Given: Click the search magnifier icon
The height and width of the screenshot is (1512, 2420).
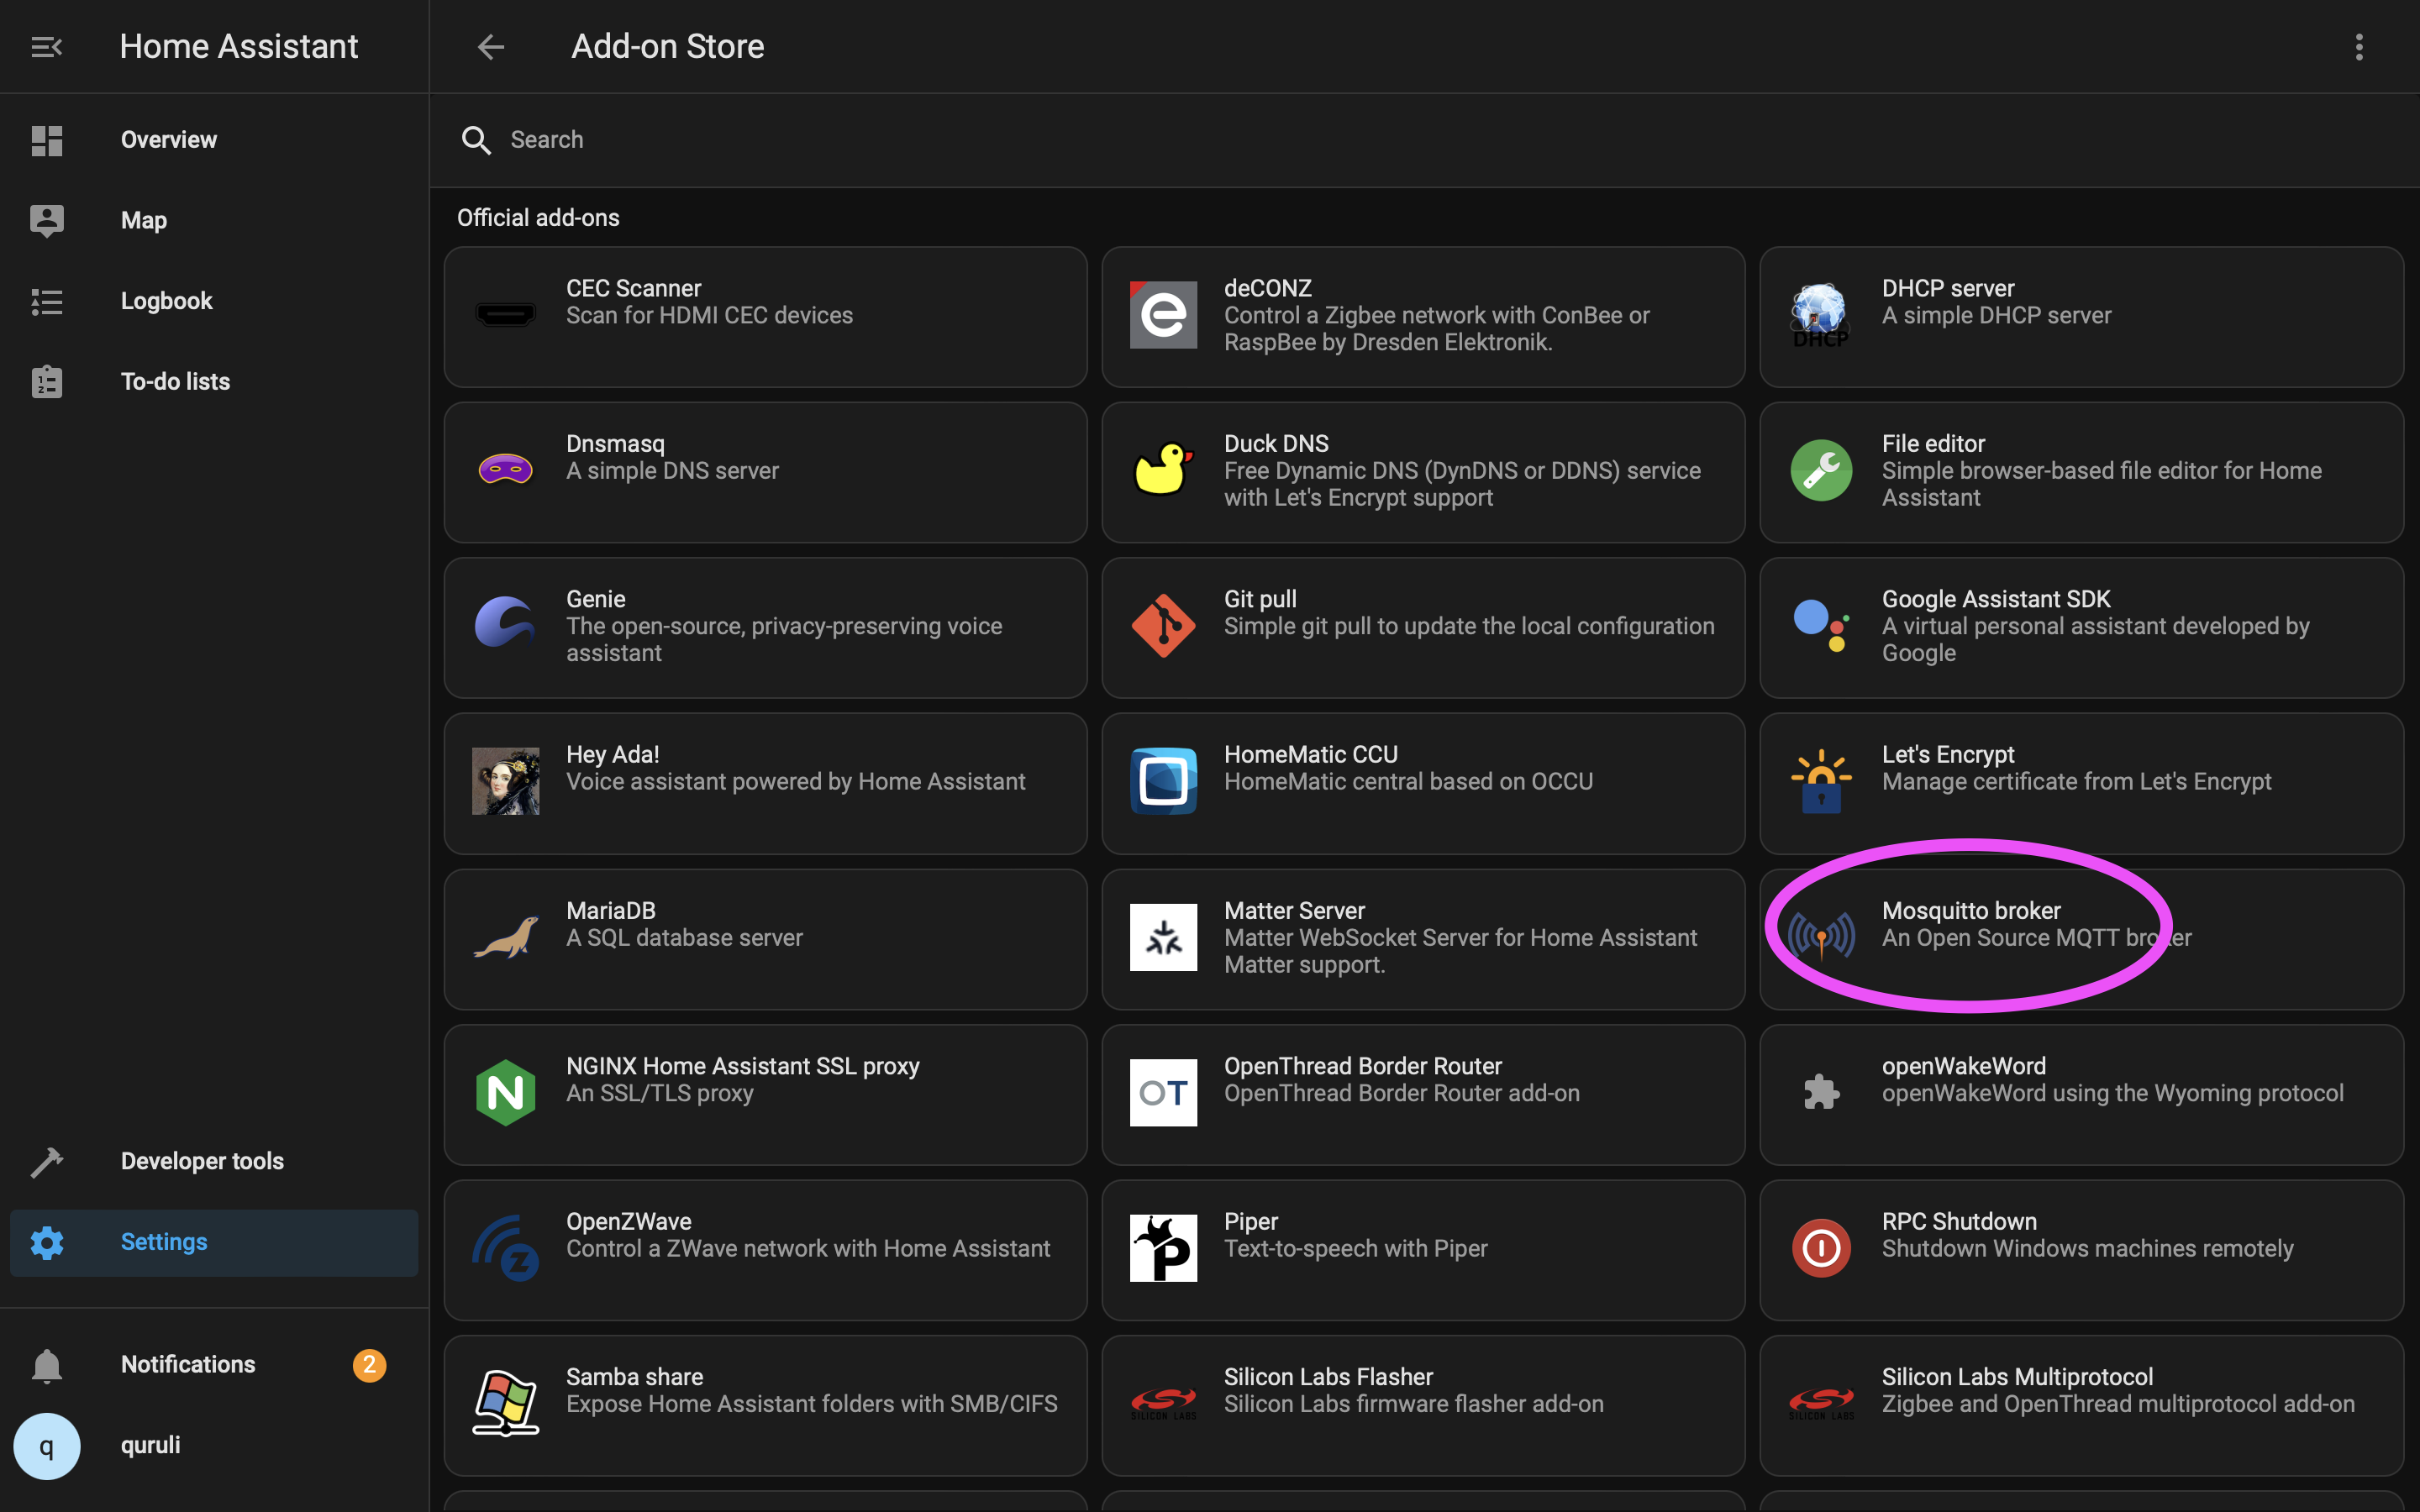Looking at the screenshot, I should coord(476,140).
